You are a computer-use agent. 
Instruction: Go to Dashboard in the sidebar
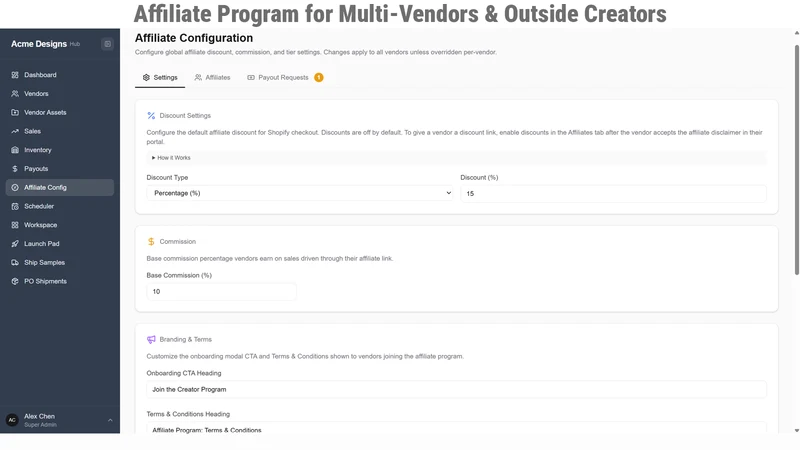point(60,75)
